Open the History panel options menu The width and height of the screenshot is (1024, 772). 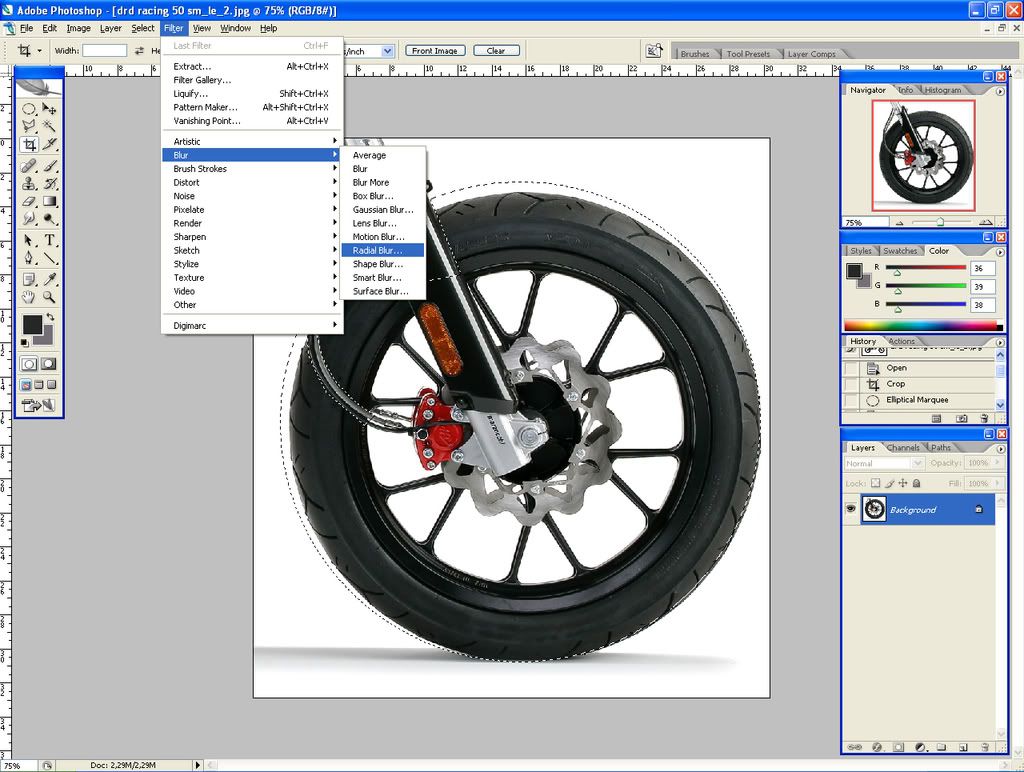(x=999, y=342)
